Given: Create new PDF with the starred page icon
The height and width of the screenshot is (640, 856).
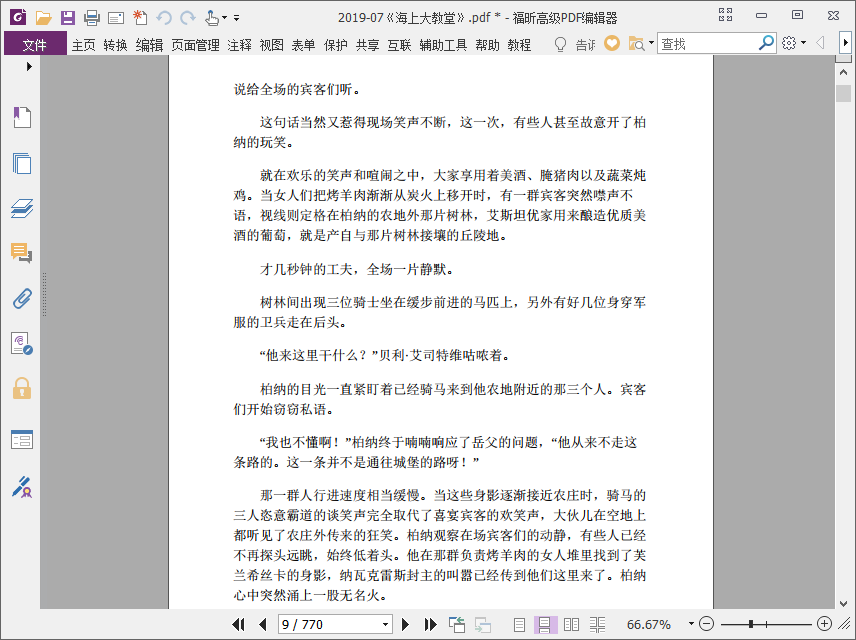Looking at the screenshot, I should [140, 17].
